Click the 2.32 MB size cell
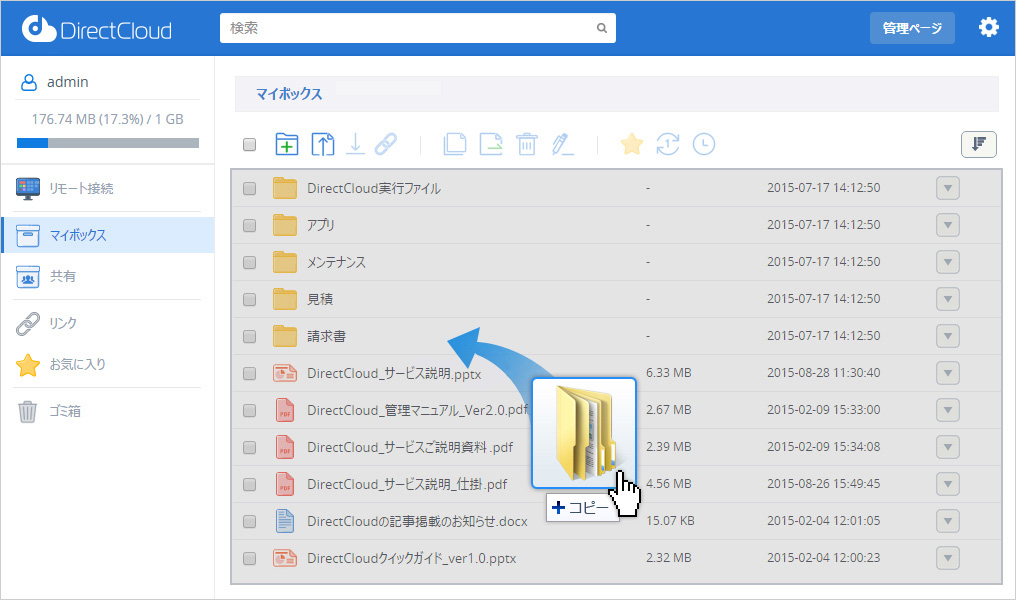1016x600 pixels. click(x=669, y=558)
